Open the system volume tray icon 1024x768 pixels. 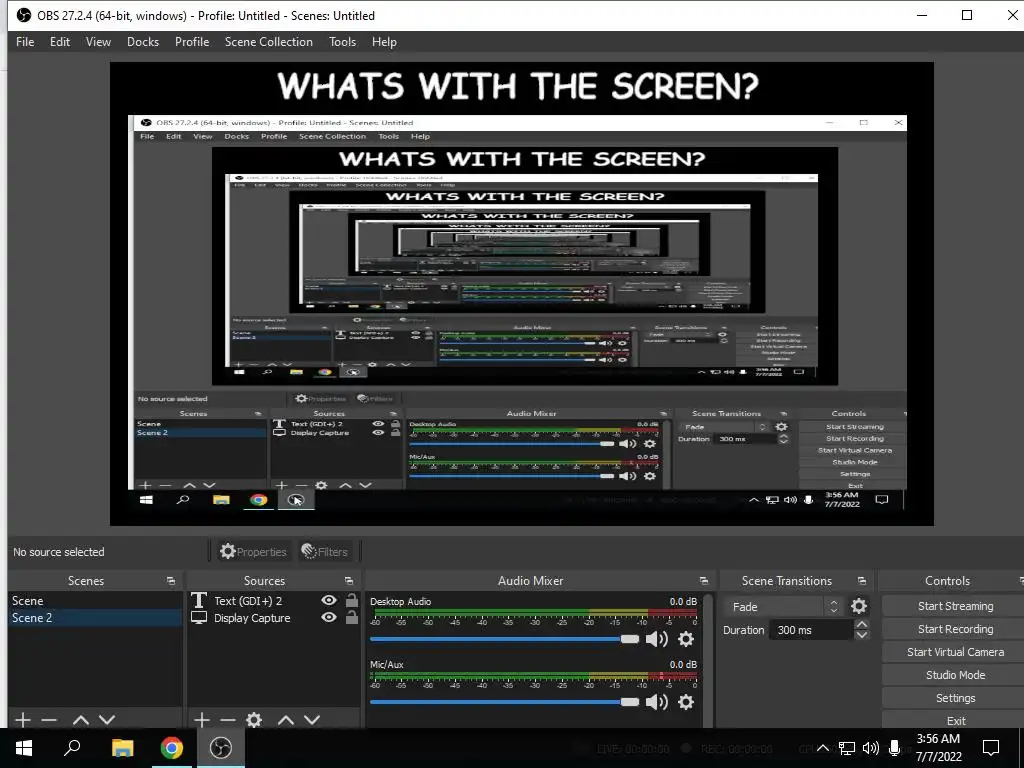[871, 748]
